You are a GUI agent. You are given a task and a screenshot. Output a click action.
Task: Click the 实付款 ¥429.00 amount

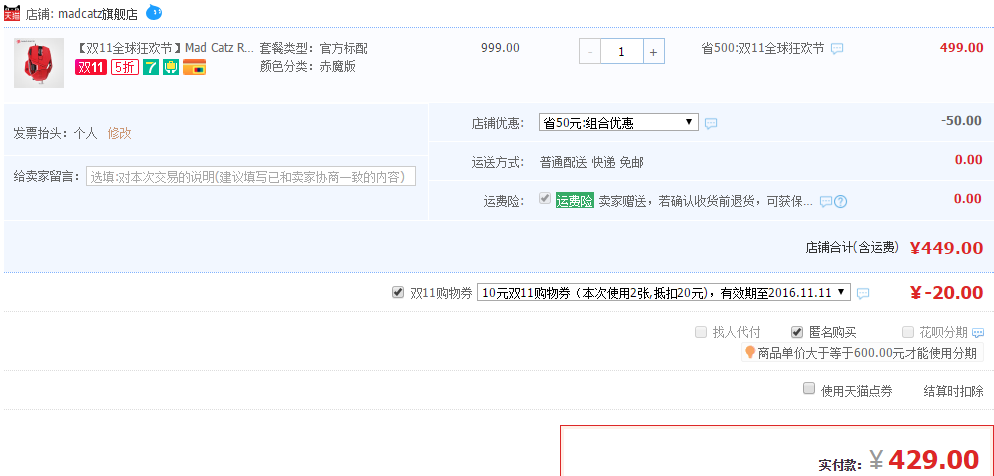tap(924, 460)
